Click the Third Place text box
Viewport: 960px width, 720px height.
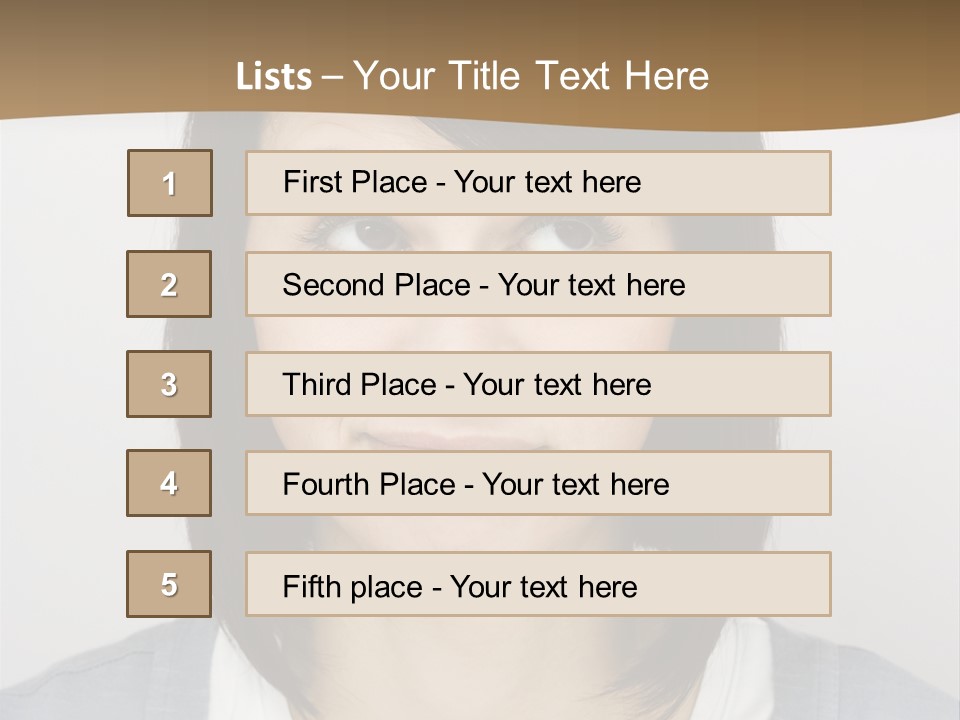tap(538, 384)
